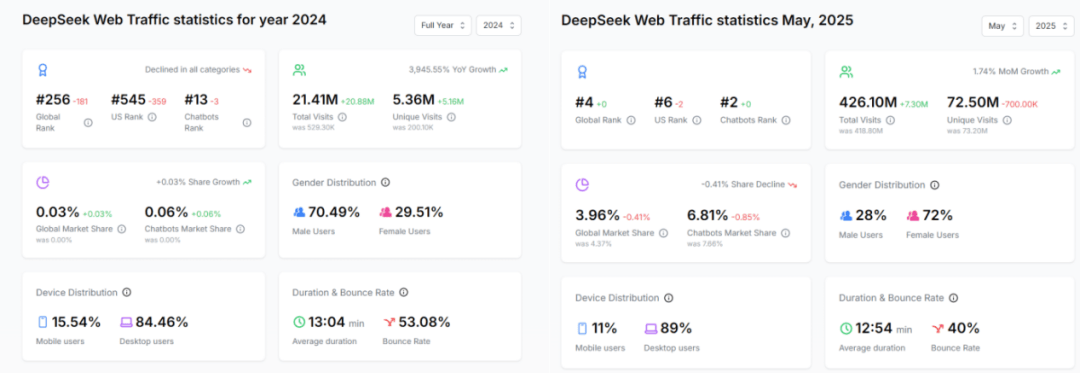Click info icon beside 2024 Duration & Bounce Rate
1080x373 pixels.
(x=404, y=292)
